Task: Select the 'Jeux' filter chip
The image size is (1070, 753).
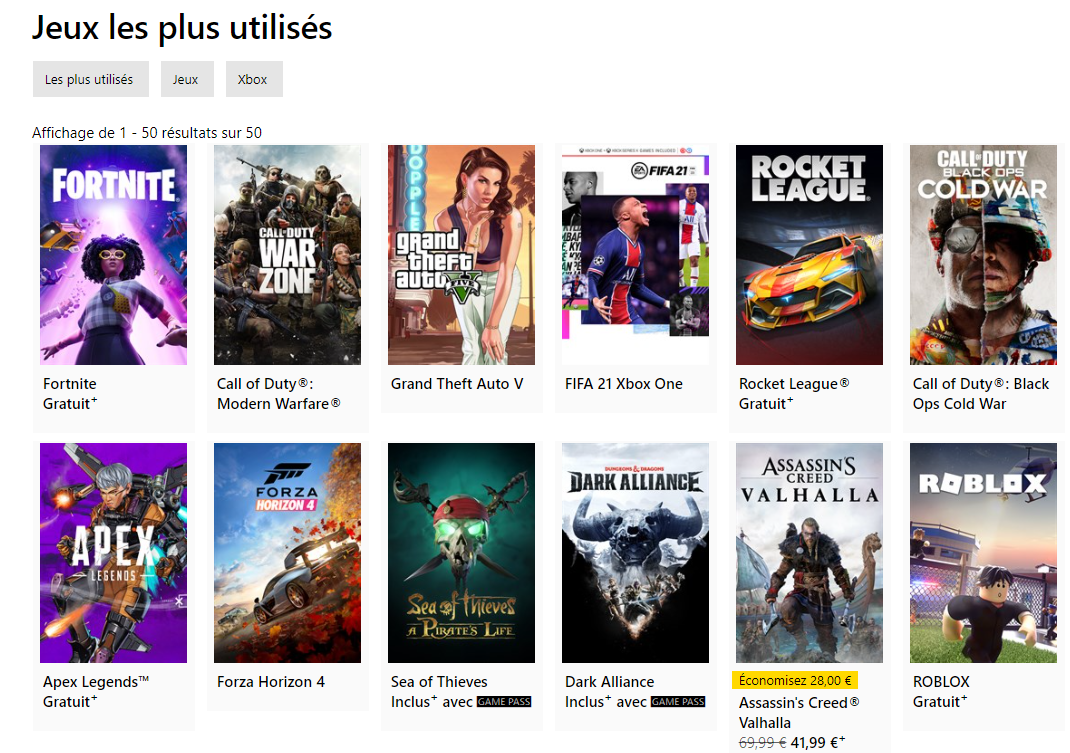Action: pos(187,79)
